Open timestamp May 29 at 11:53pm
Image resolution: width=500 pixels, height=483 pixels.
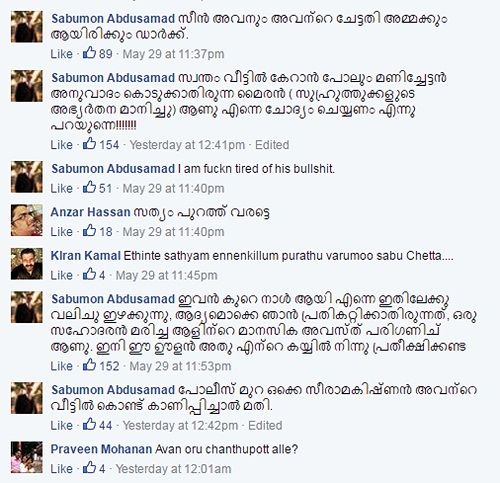coord(180,366)
